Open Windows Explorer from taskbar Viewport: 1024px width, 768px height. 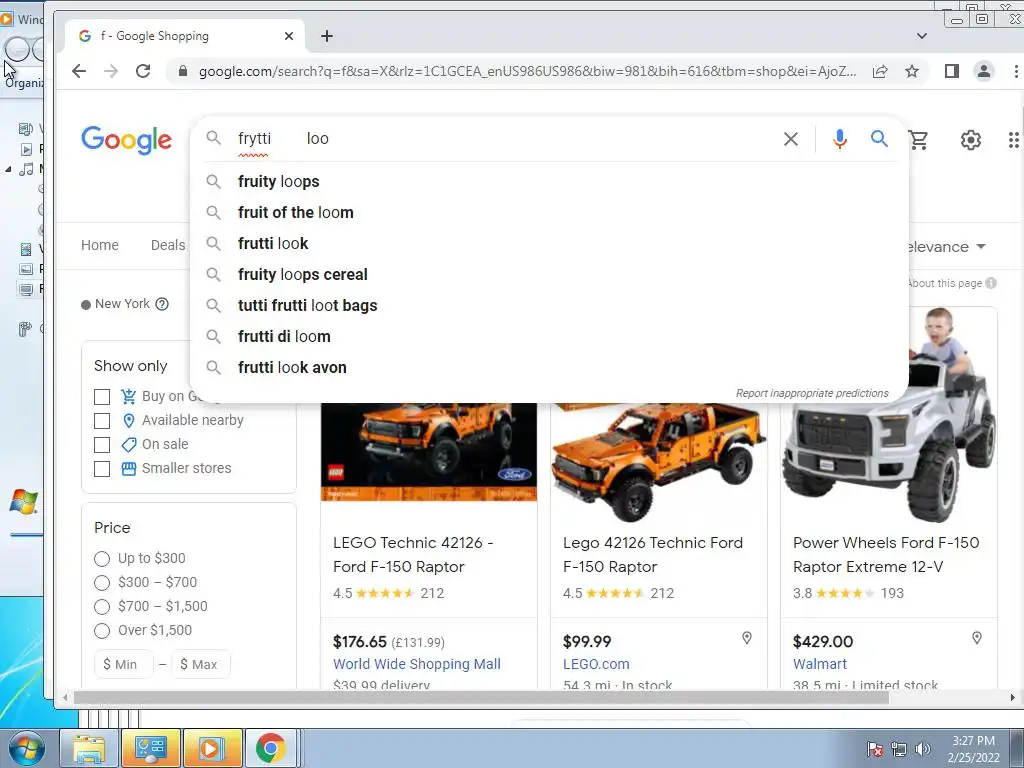[89, 748]
